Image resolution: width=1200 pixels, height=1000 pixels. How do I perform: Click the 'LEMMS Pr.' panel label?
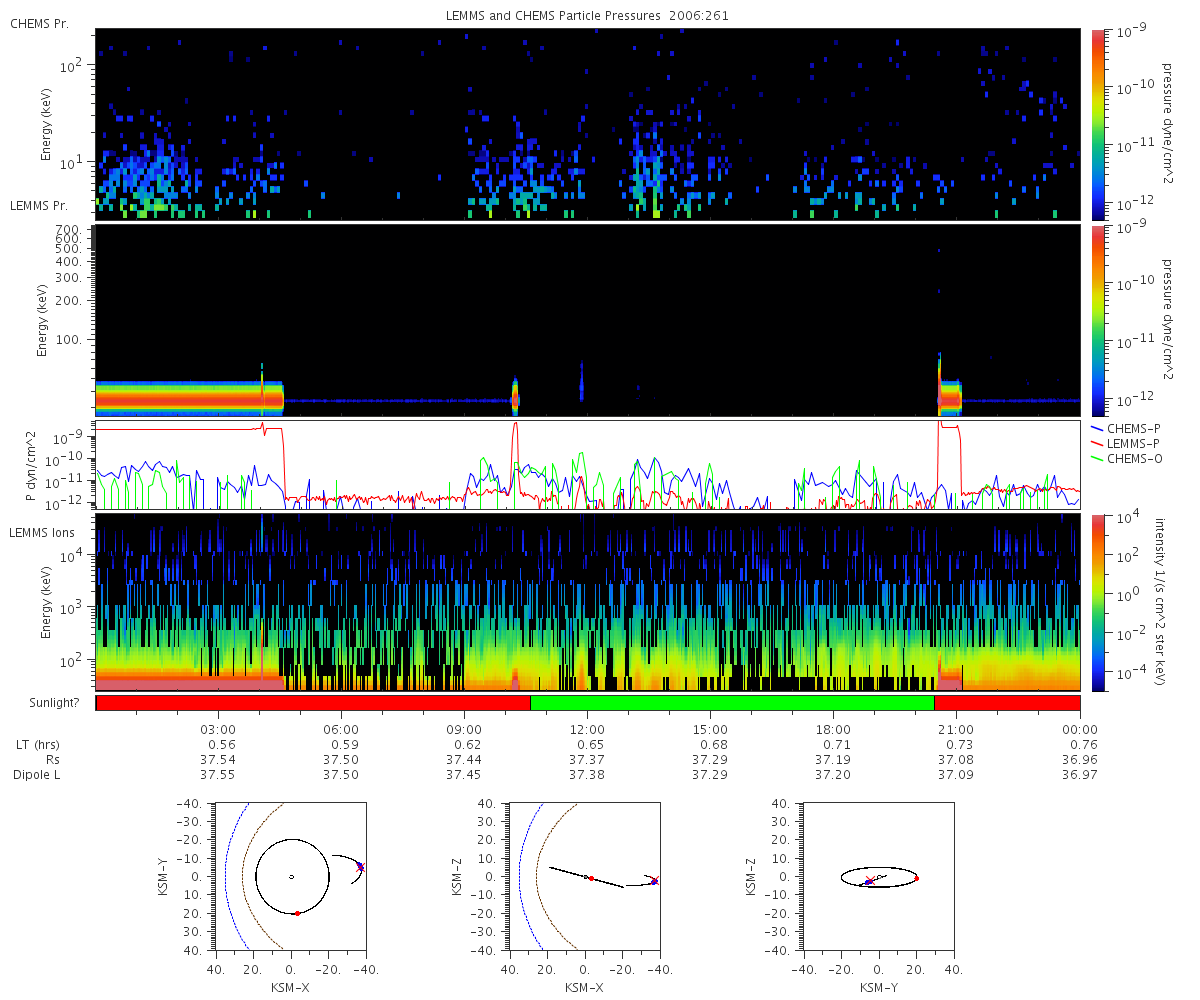tap(39, 205)
